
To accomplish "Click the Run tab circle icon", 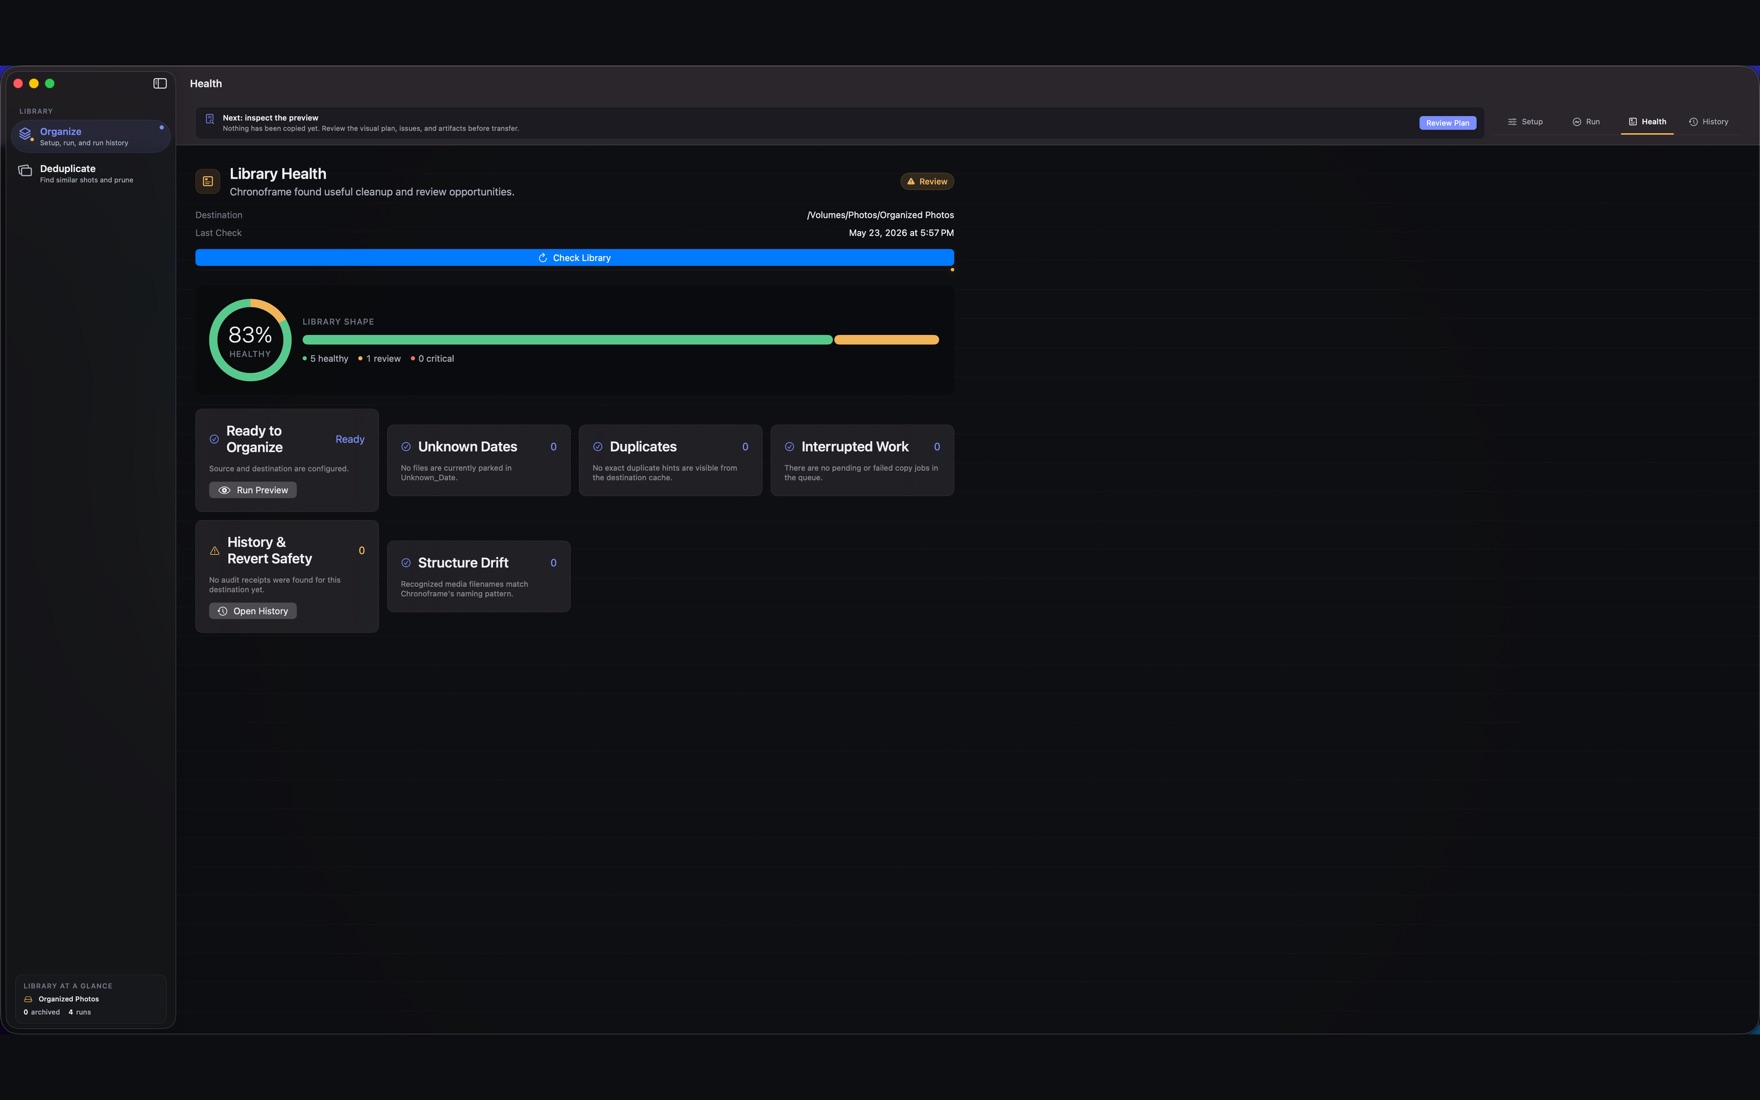I will click(x=1577, y=122).
